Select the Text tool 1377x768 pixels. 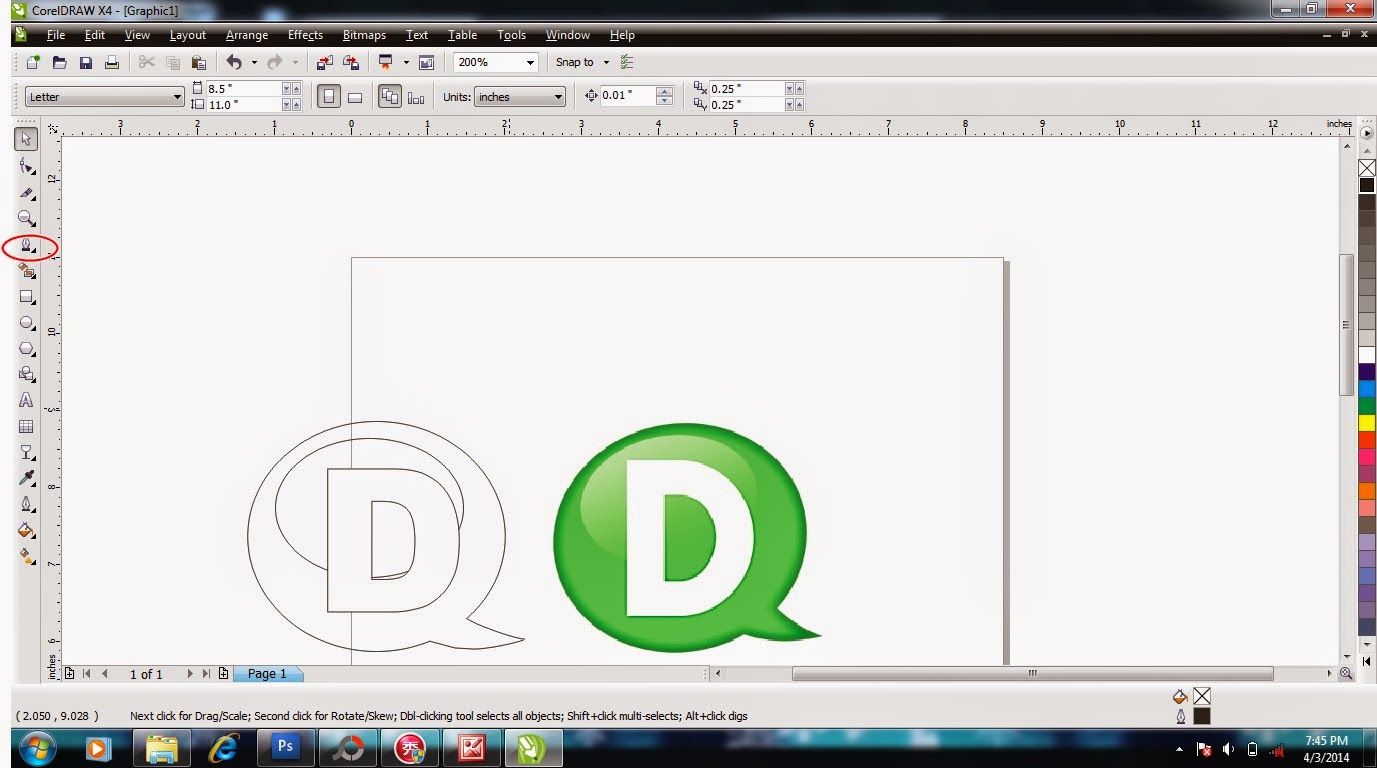tap(27, 400)
